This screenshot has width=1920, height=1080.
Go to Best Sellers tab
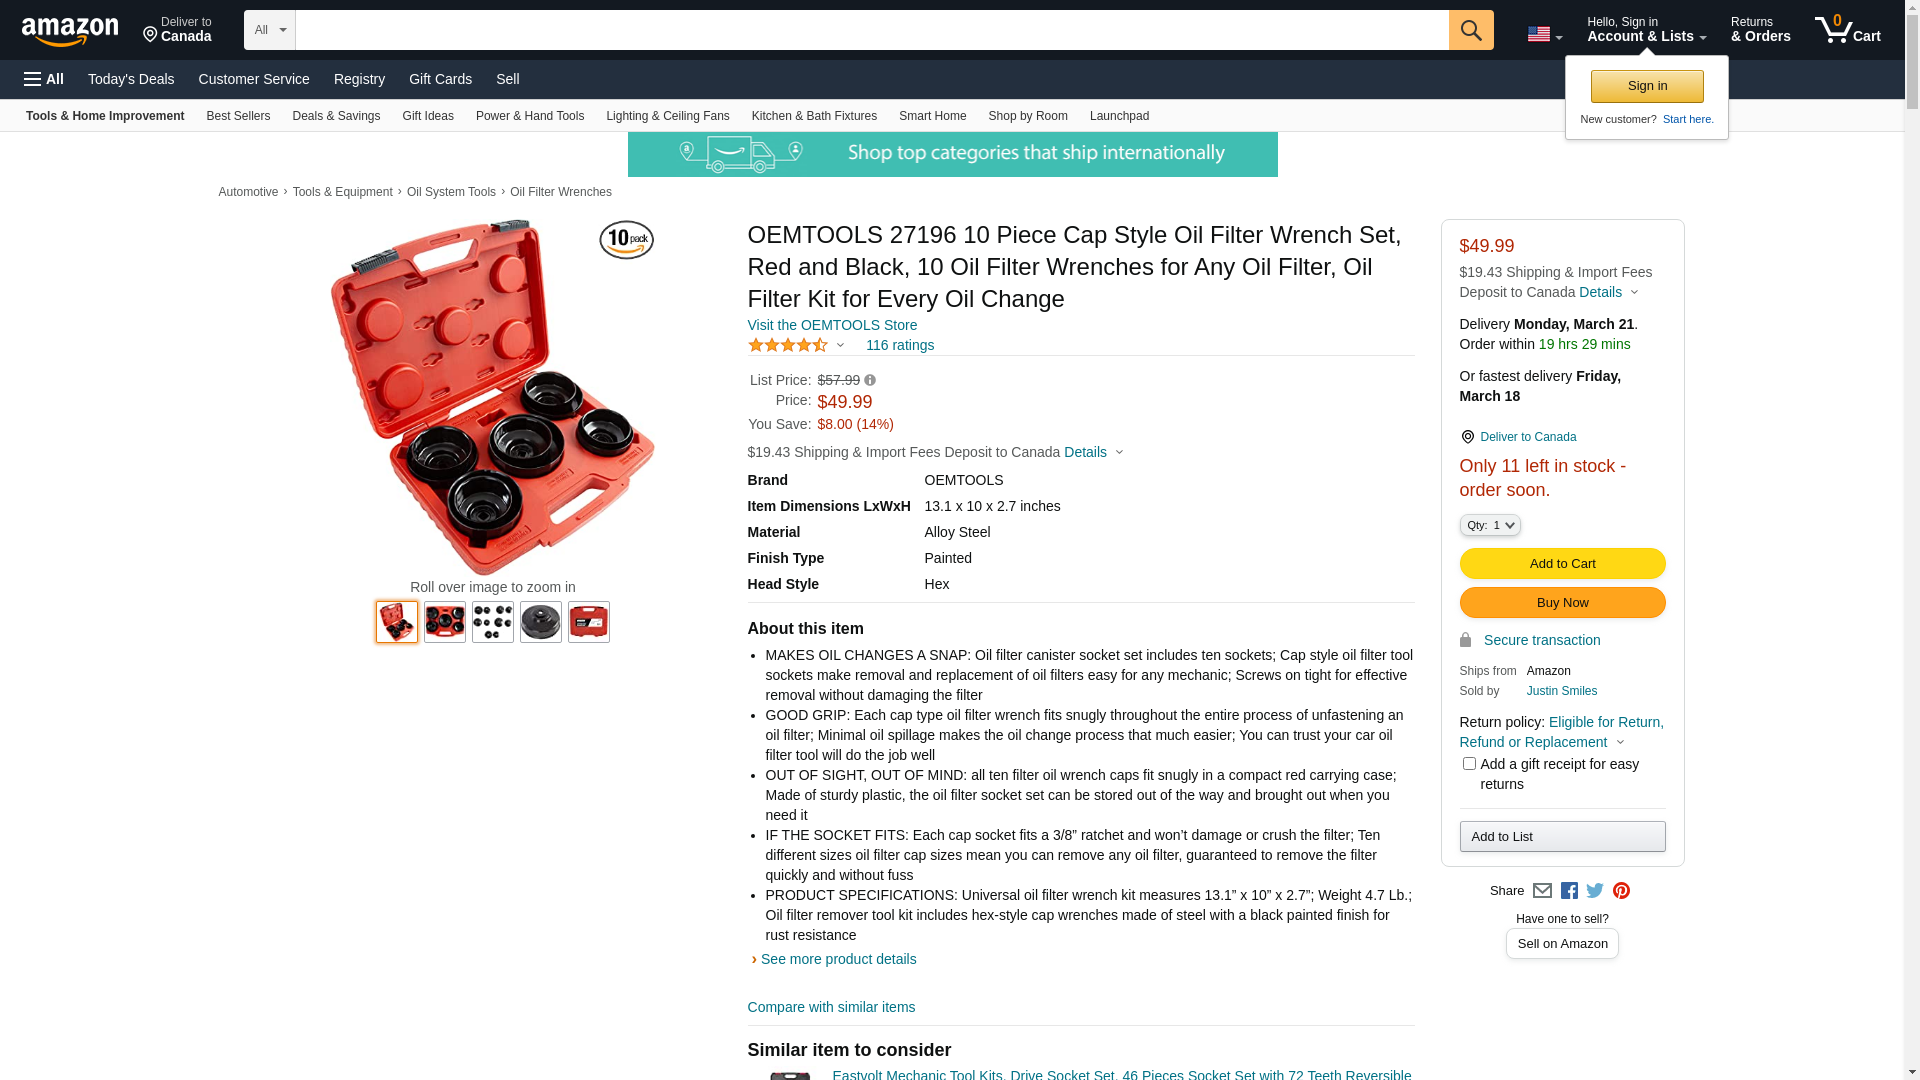pyautogui.click(x=238, y=116)
